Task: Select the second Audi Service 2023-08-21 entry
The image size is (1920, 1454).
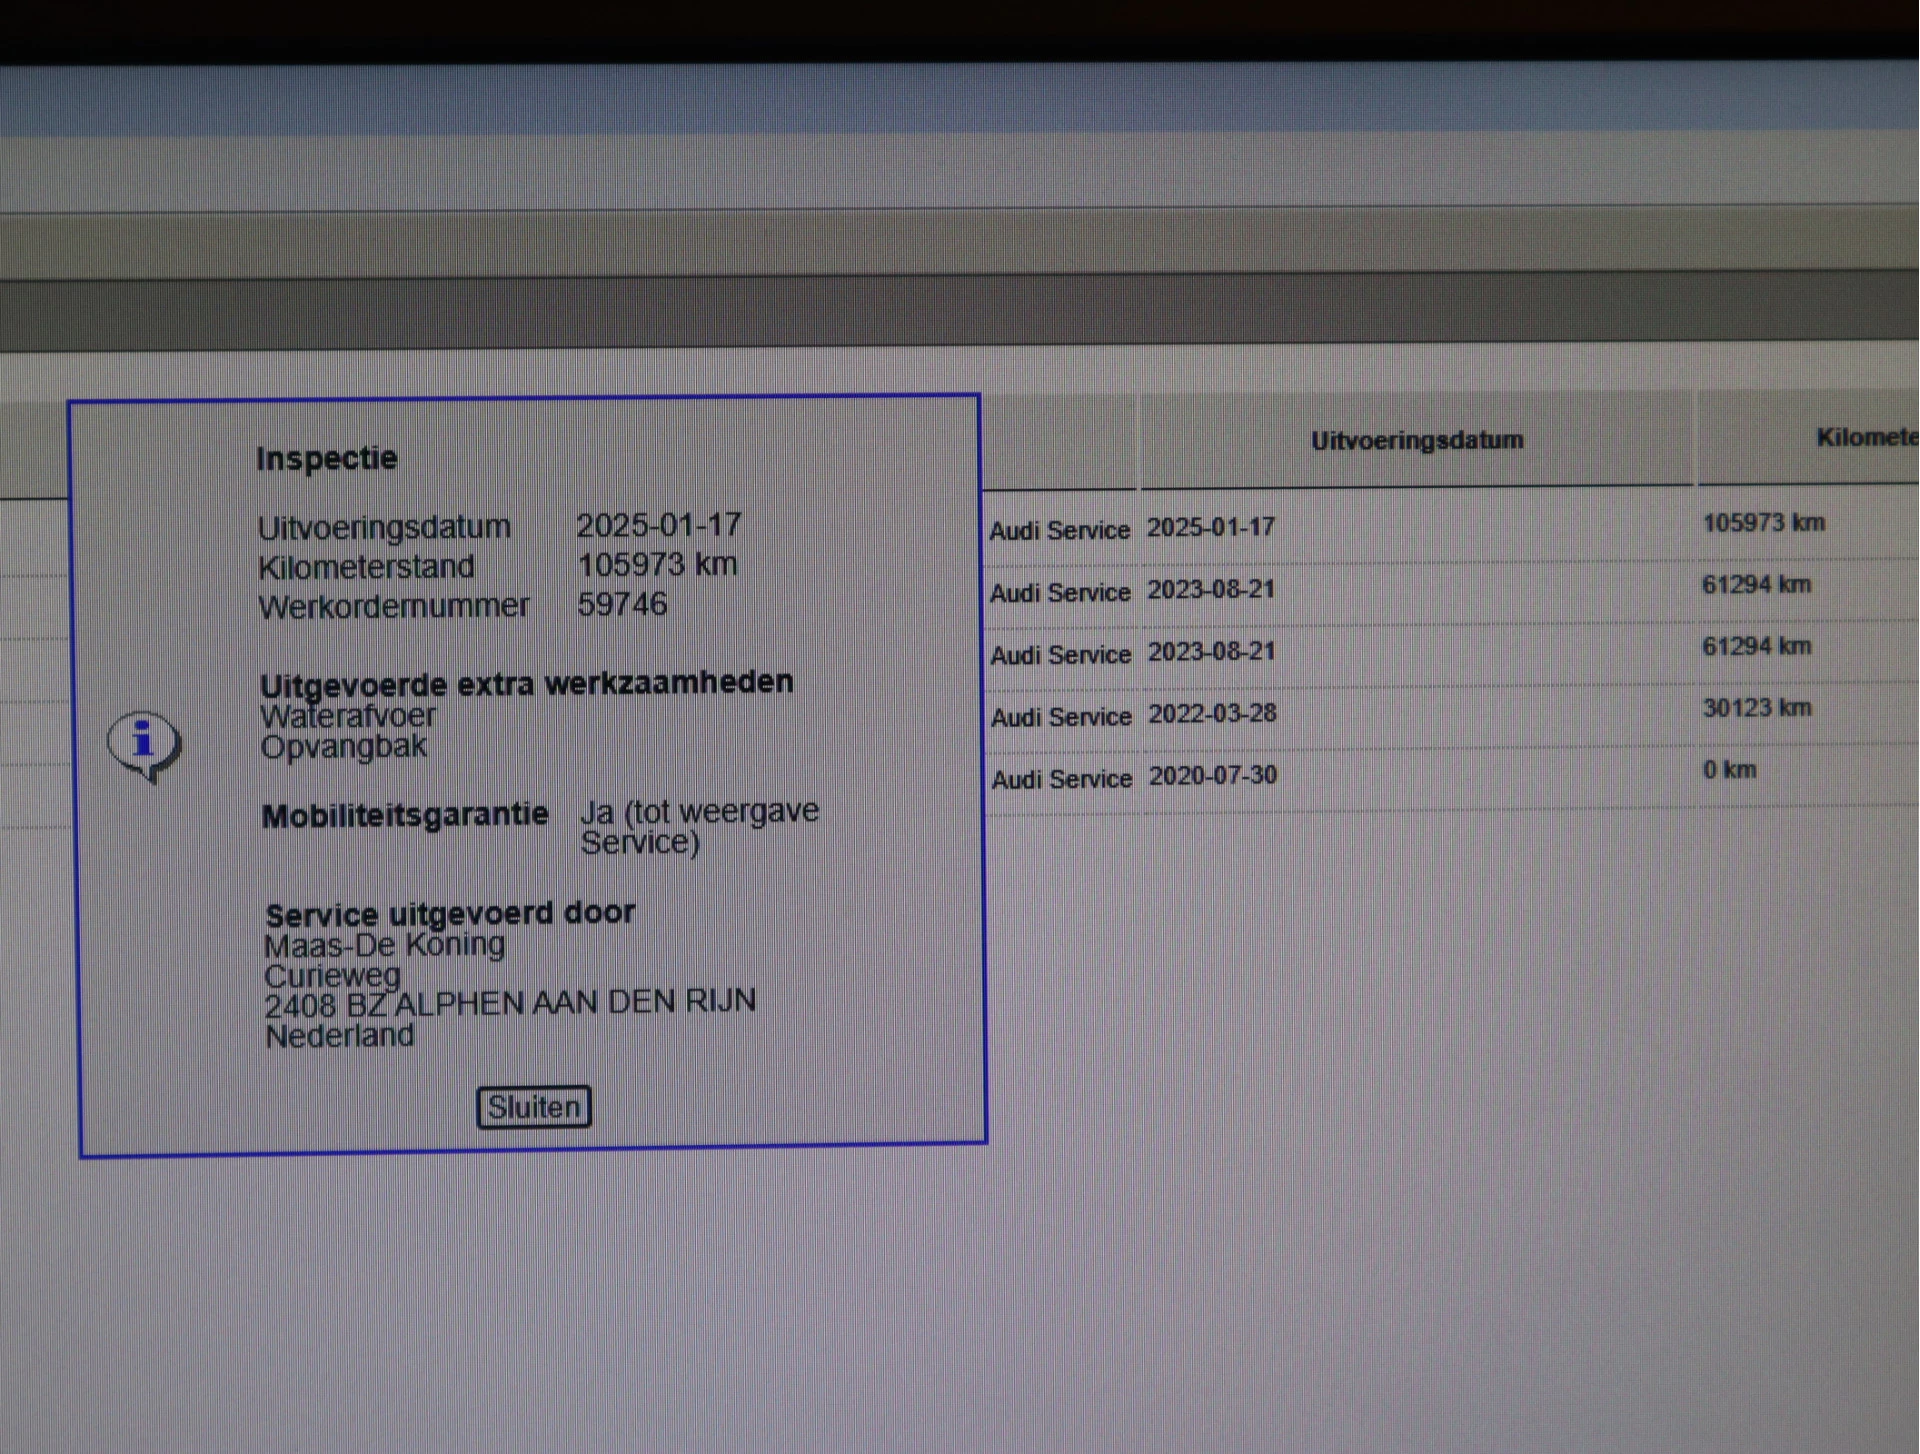Action: tap(1060, 654)
